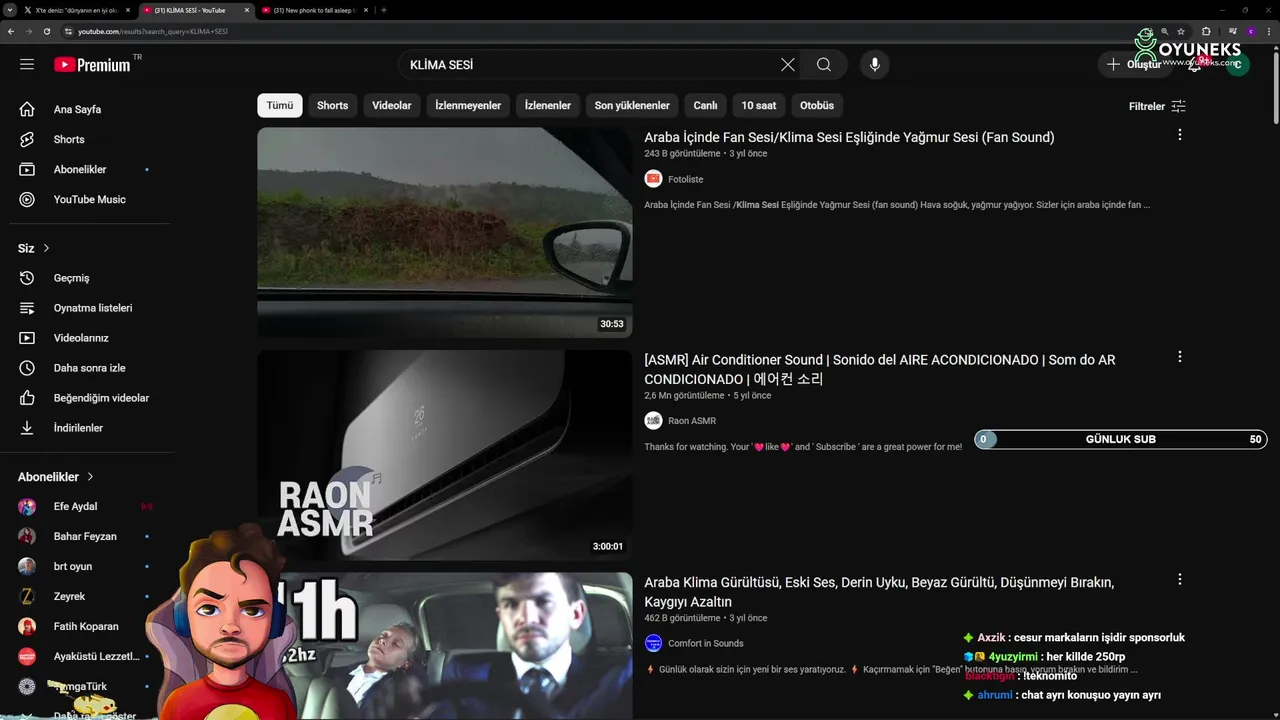Select the 10 saat filter chip

(x=759, y=105)
